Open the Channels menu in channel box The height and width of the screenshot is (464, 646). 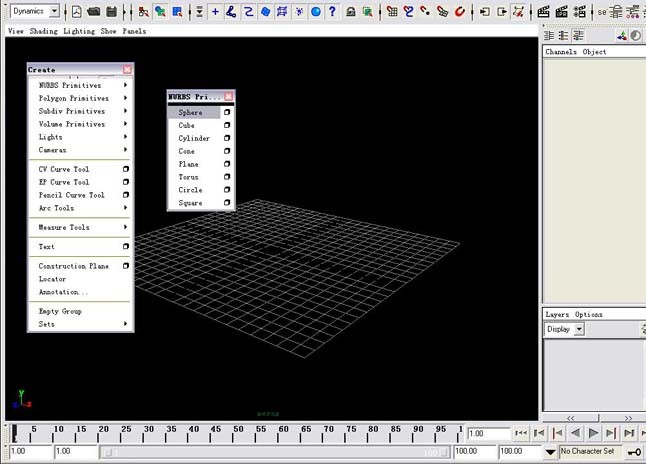[561, 52]
